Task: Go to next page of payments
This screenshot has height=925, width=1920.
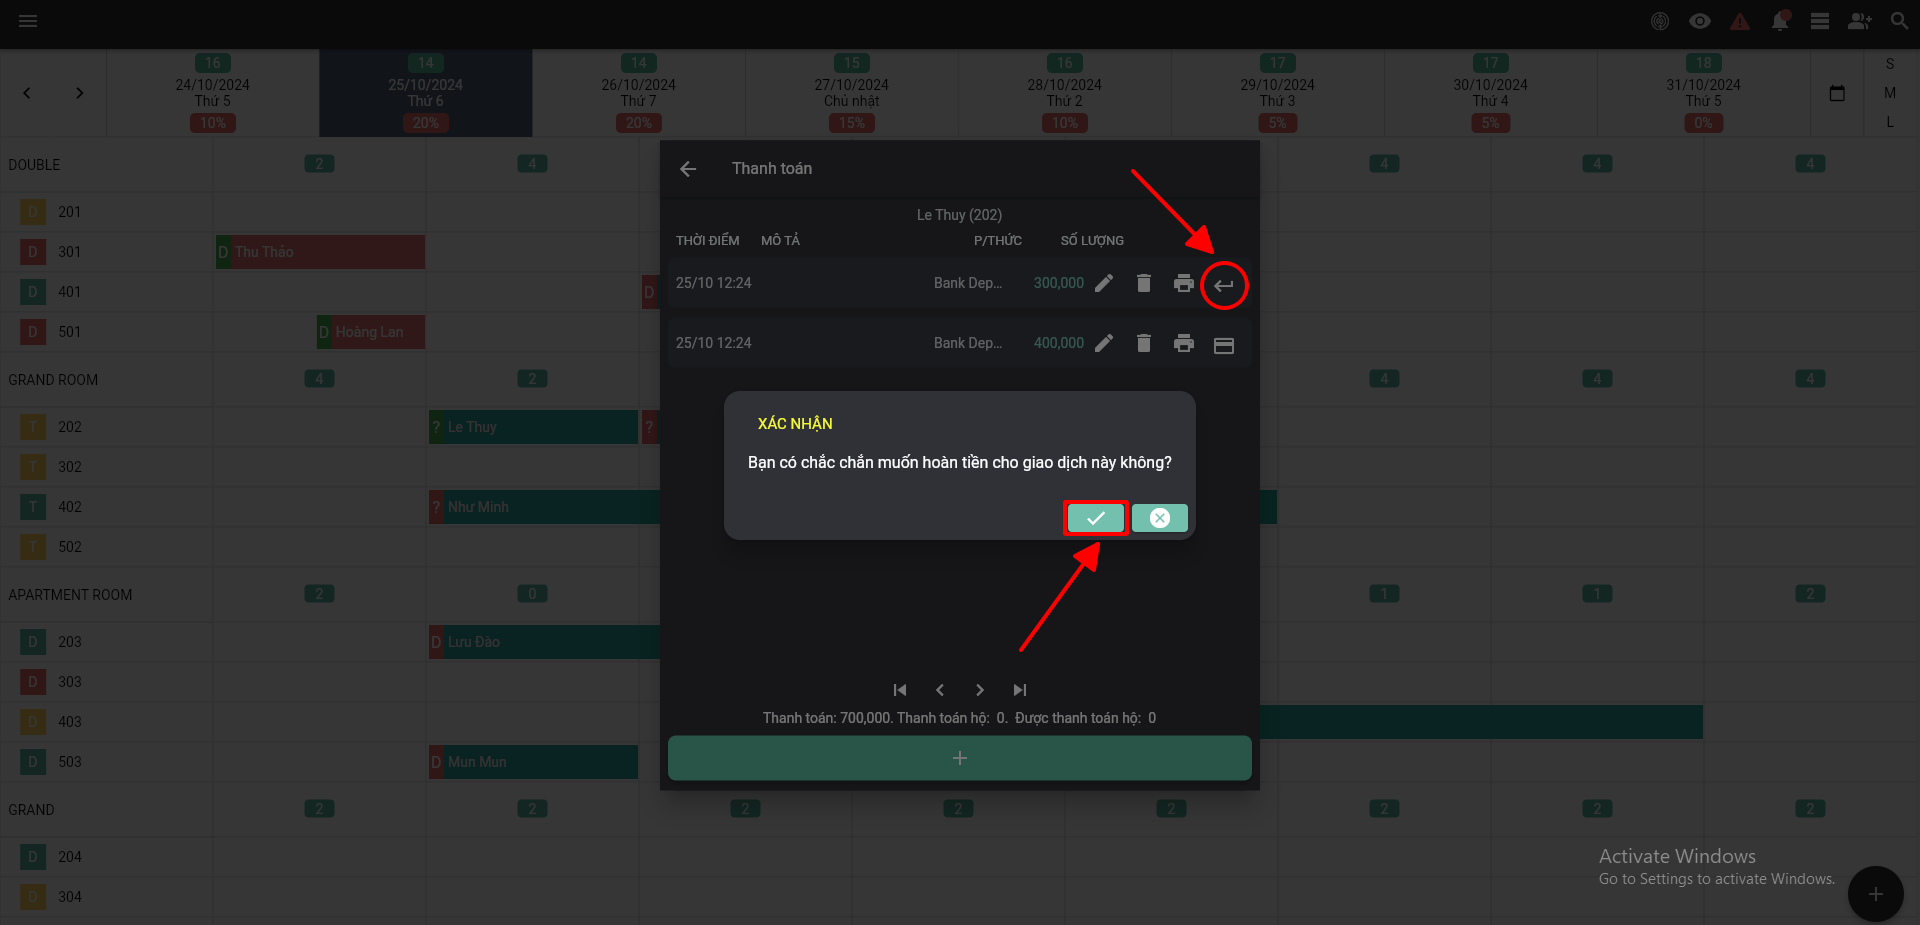Action: pos(980,690)
